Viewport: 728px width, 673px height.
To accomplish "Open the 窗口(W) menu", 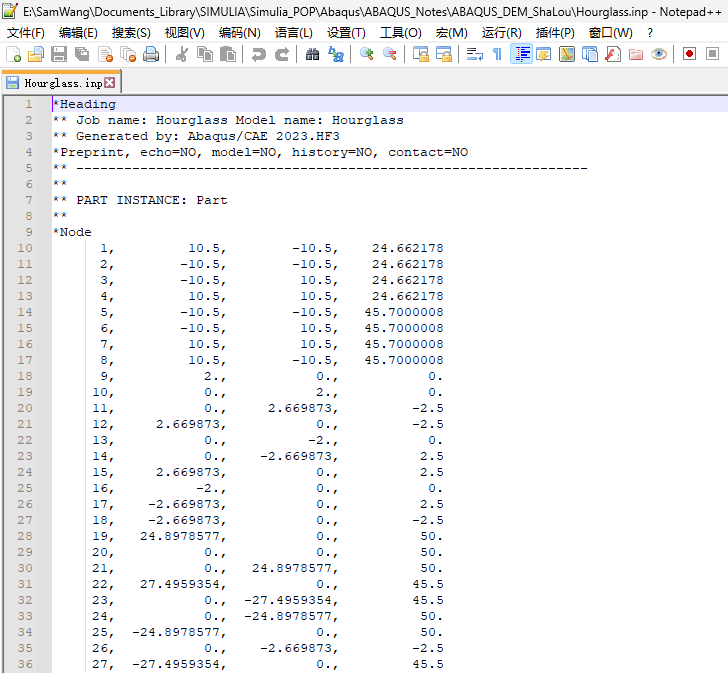I will [611, 33].
